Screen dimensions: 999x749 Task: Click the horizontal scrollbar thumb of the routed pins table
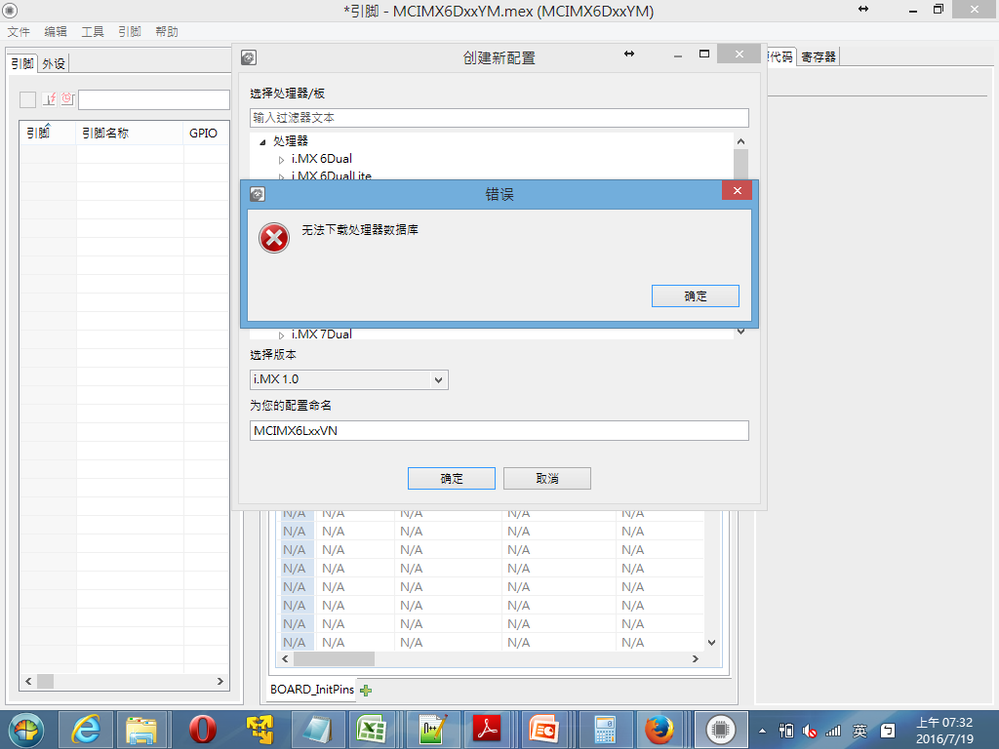click(334, 659)
